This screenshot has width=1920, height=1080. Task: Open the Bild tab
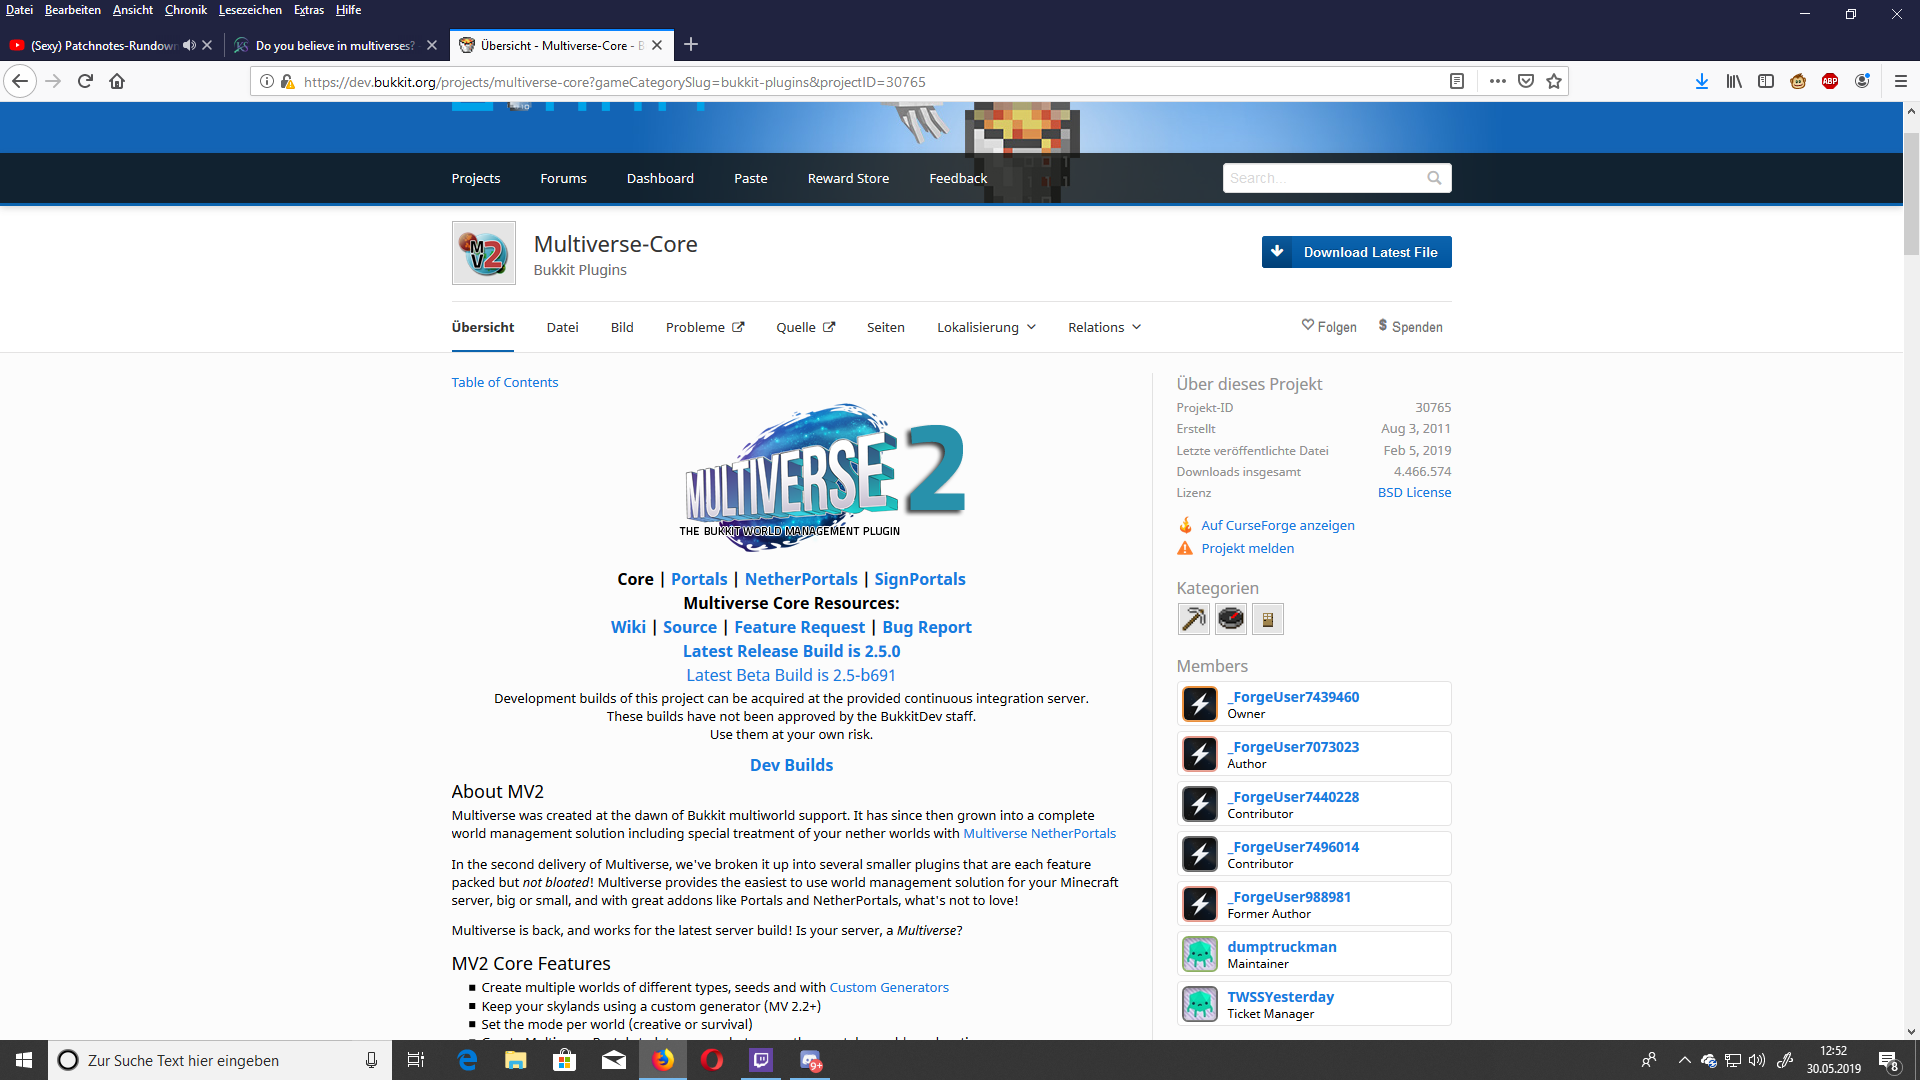622,327
